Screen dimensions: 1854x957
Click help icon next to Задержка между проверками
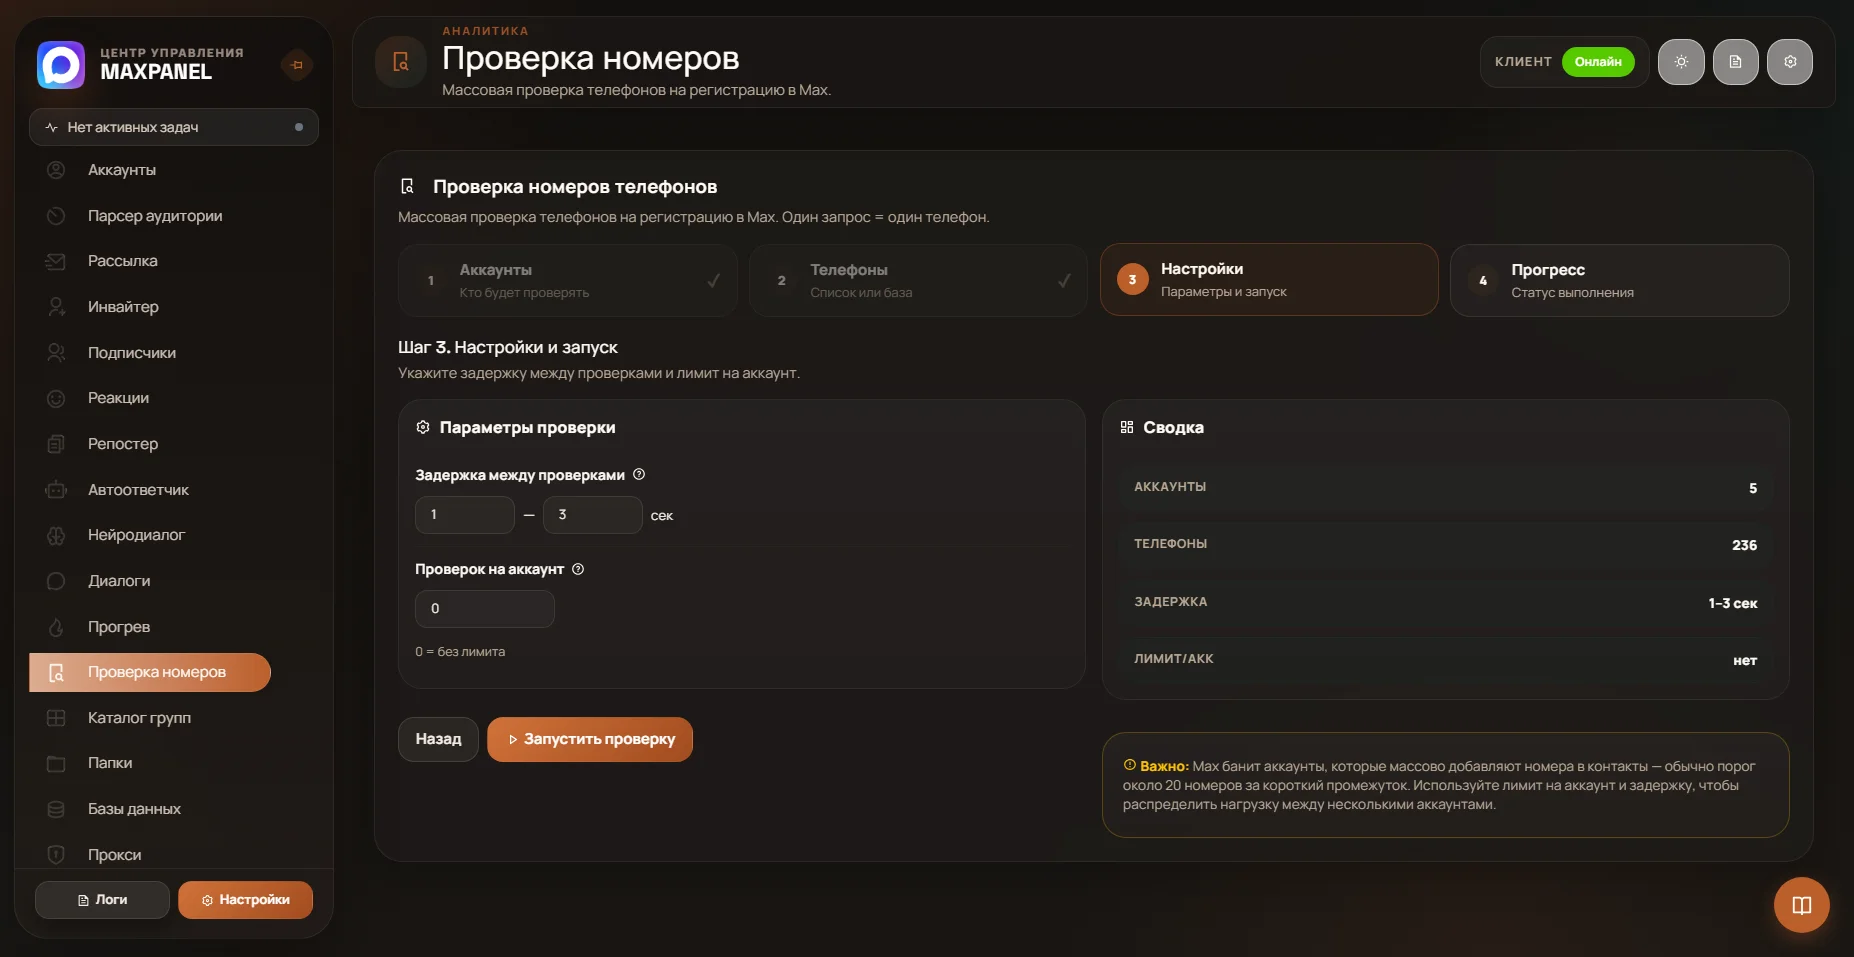639,475
